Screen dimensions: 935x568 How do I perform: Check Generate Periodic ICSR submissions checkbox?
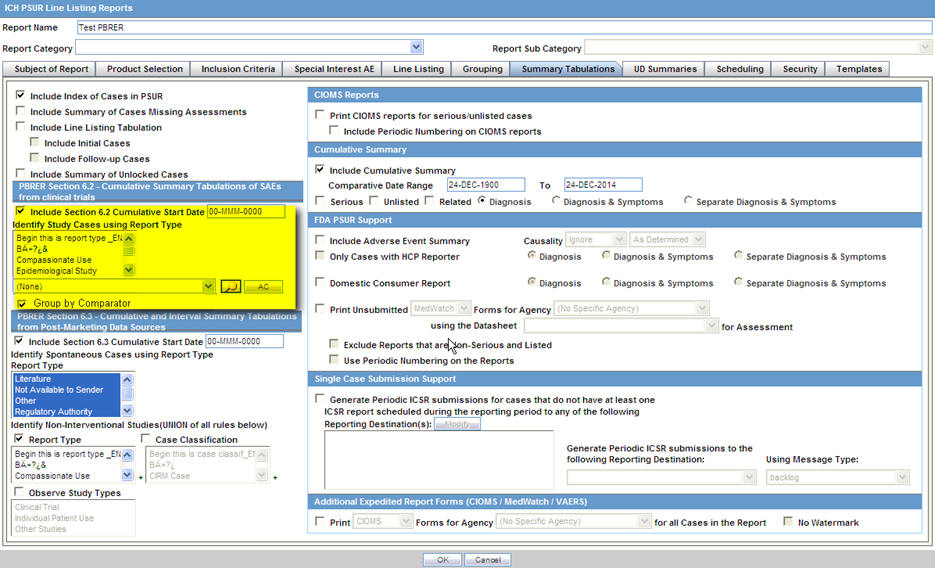tap(320, 399)
